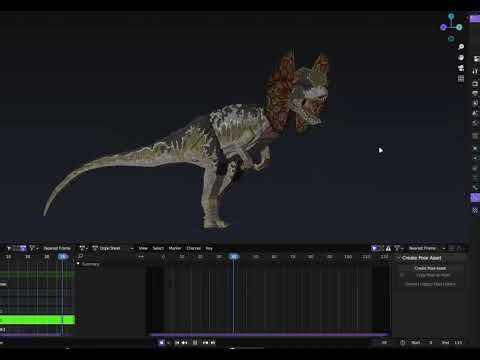Collapse the Summary channel row
The width and height of the screenshot is (480, 360).
coord(78,264)
